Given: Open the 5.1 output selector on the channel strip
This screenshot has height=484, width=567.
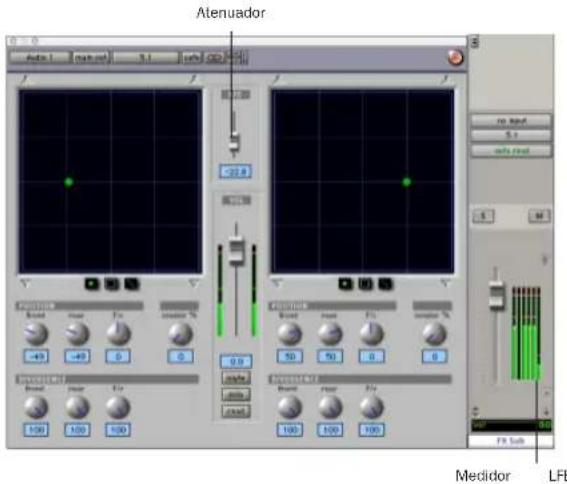Looking at the screenshot, I should (x=511, y=136).
